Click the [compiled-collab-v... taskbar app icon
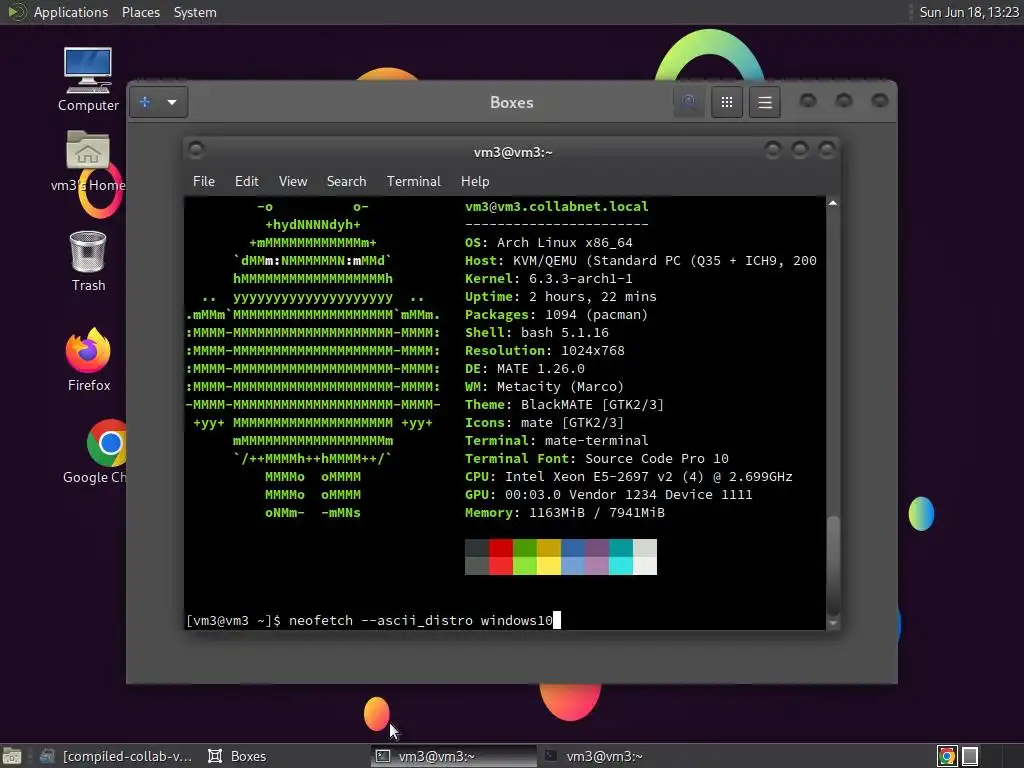Screen dimensions: 1024x768 tap(47, 756)
